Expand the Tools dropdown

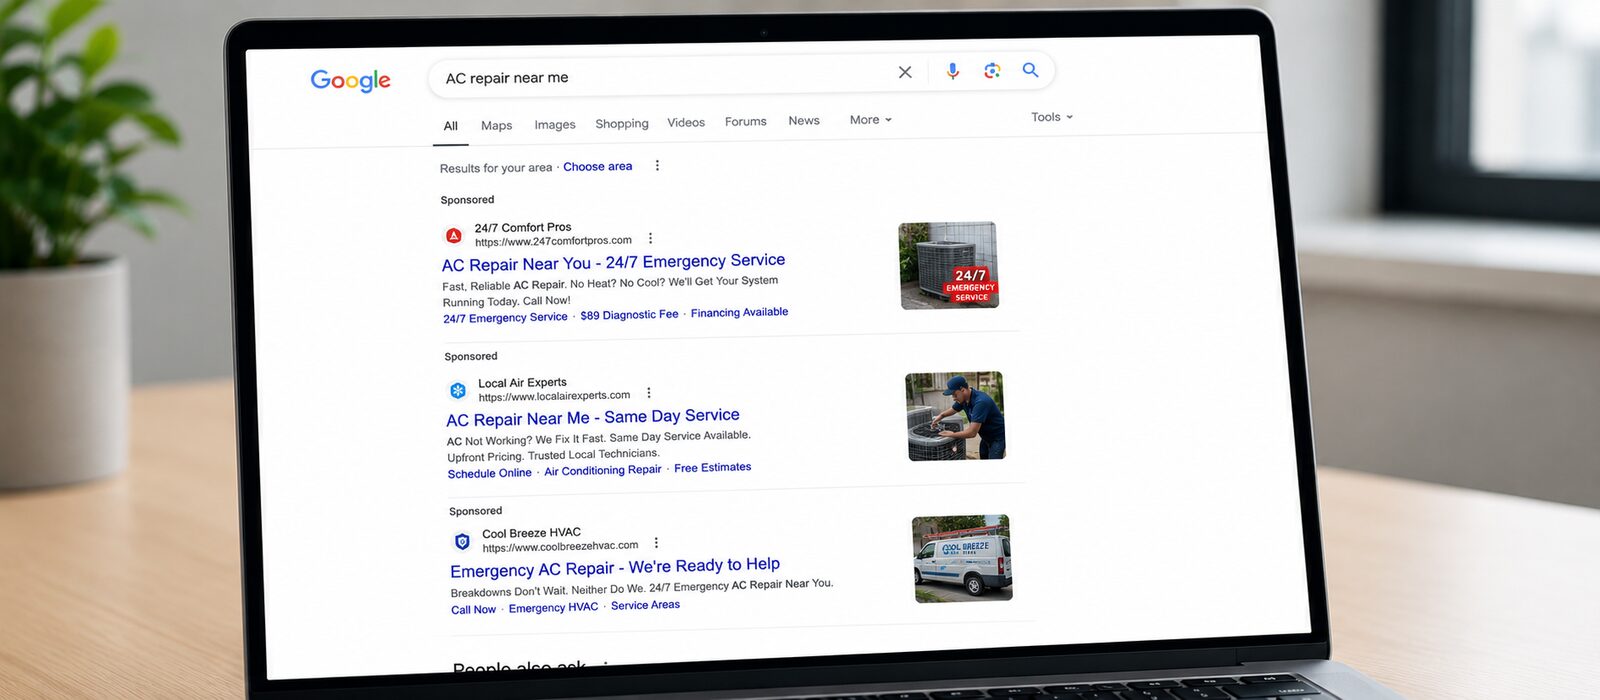(x=1052, y=117)
